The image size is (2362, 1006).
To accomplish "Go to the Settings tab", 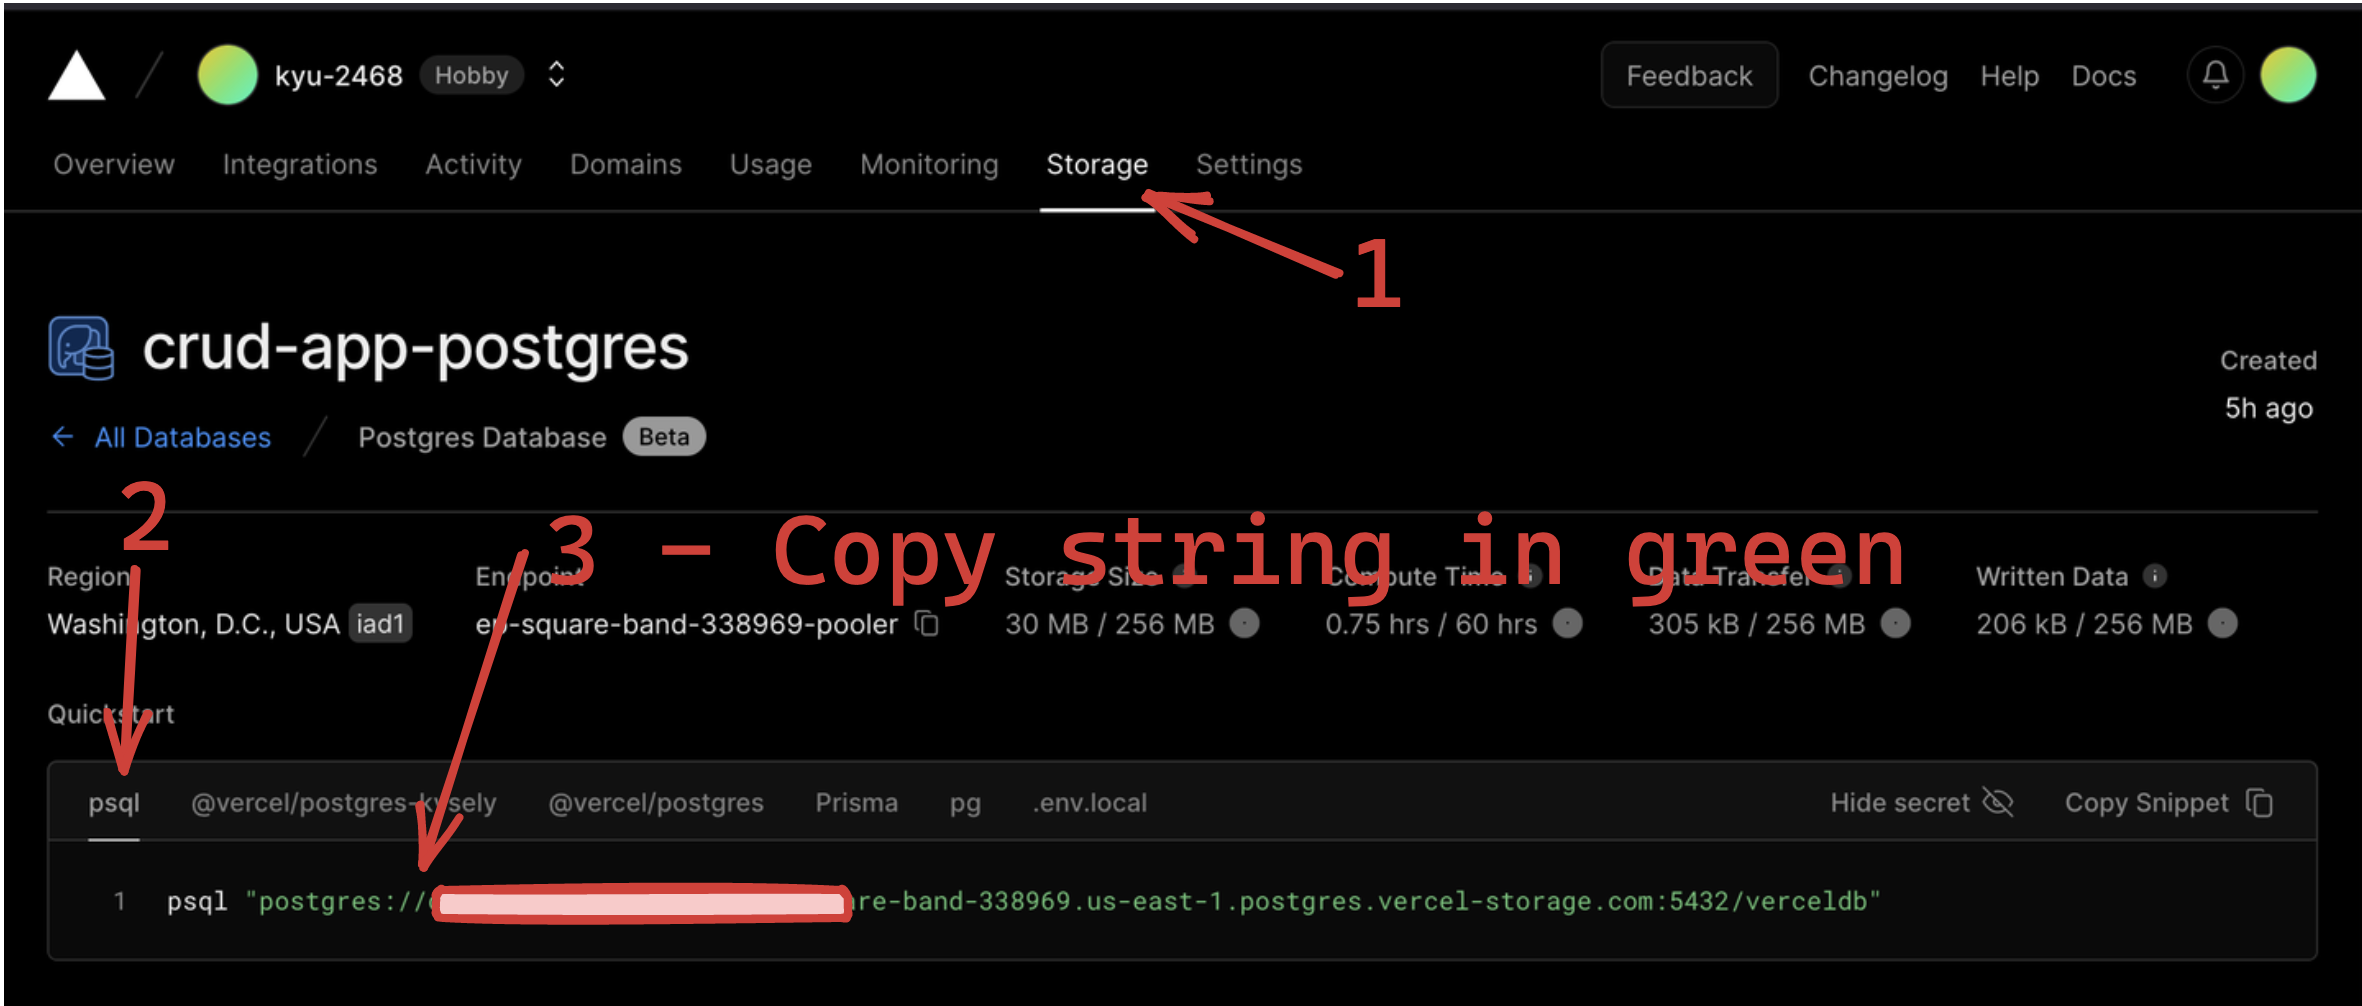I will tap(1249, 164).
